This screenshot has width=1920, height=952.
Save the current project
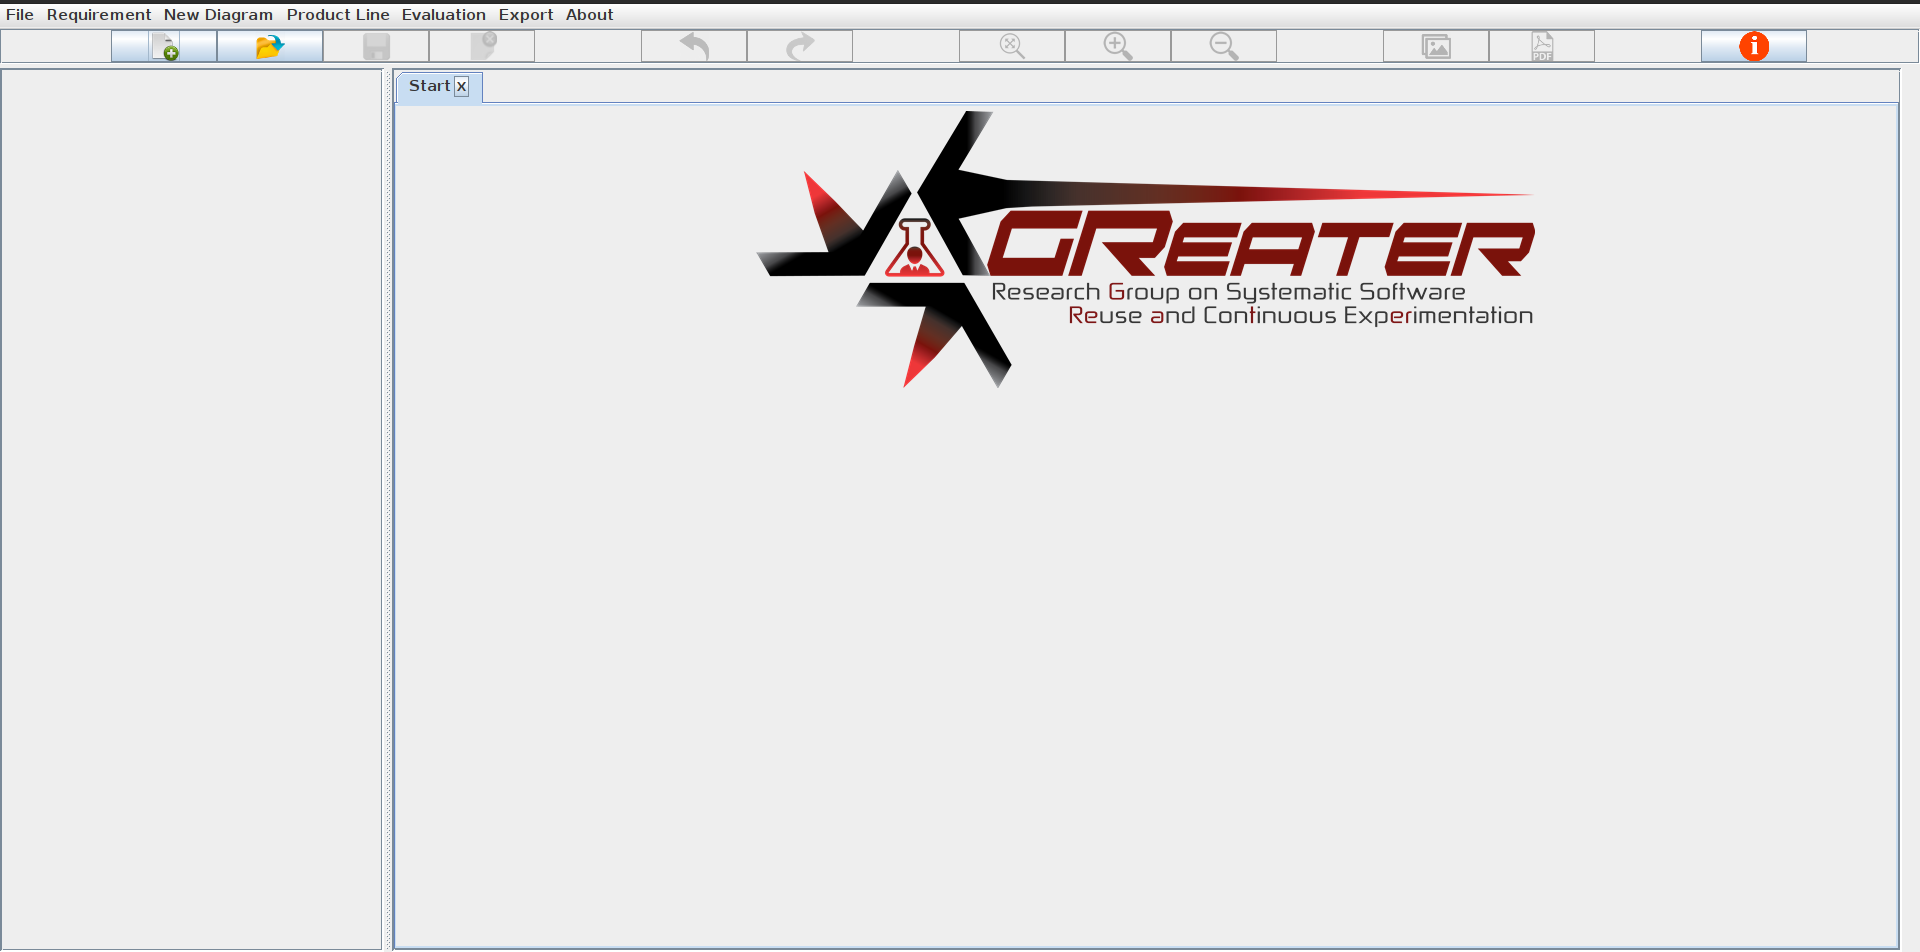[x=375, y=45]
